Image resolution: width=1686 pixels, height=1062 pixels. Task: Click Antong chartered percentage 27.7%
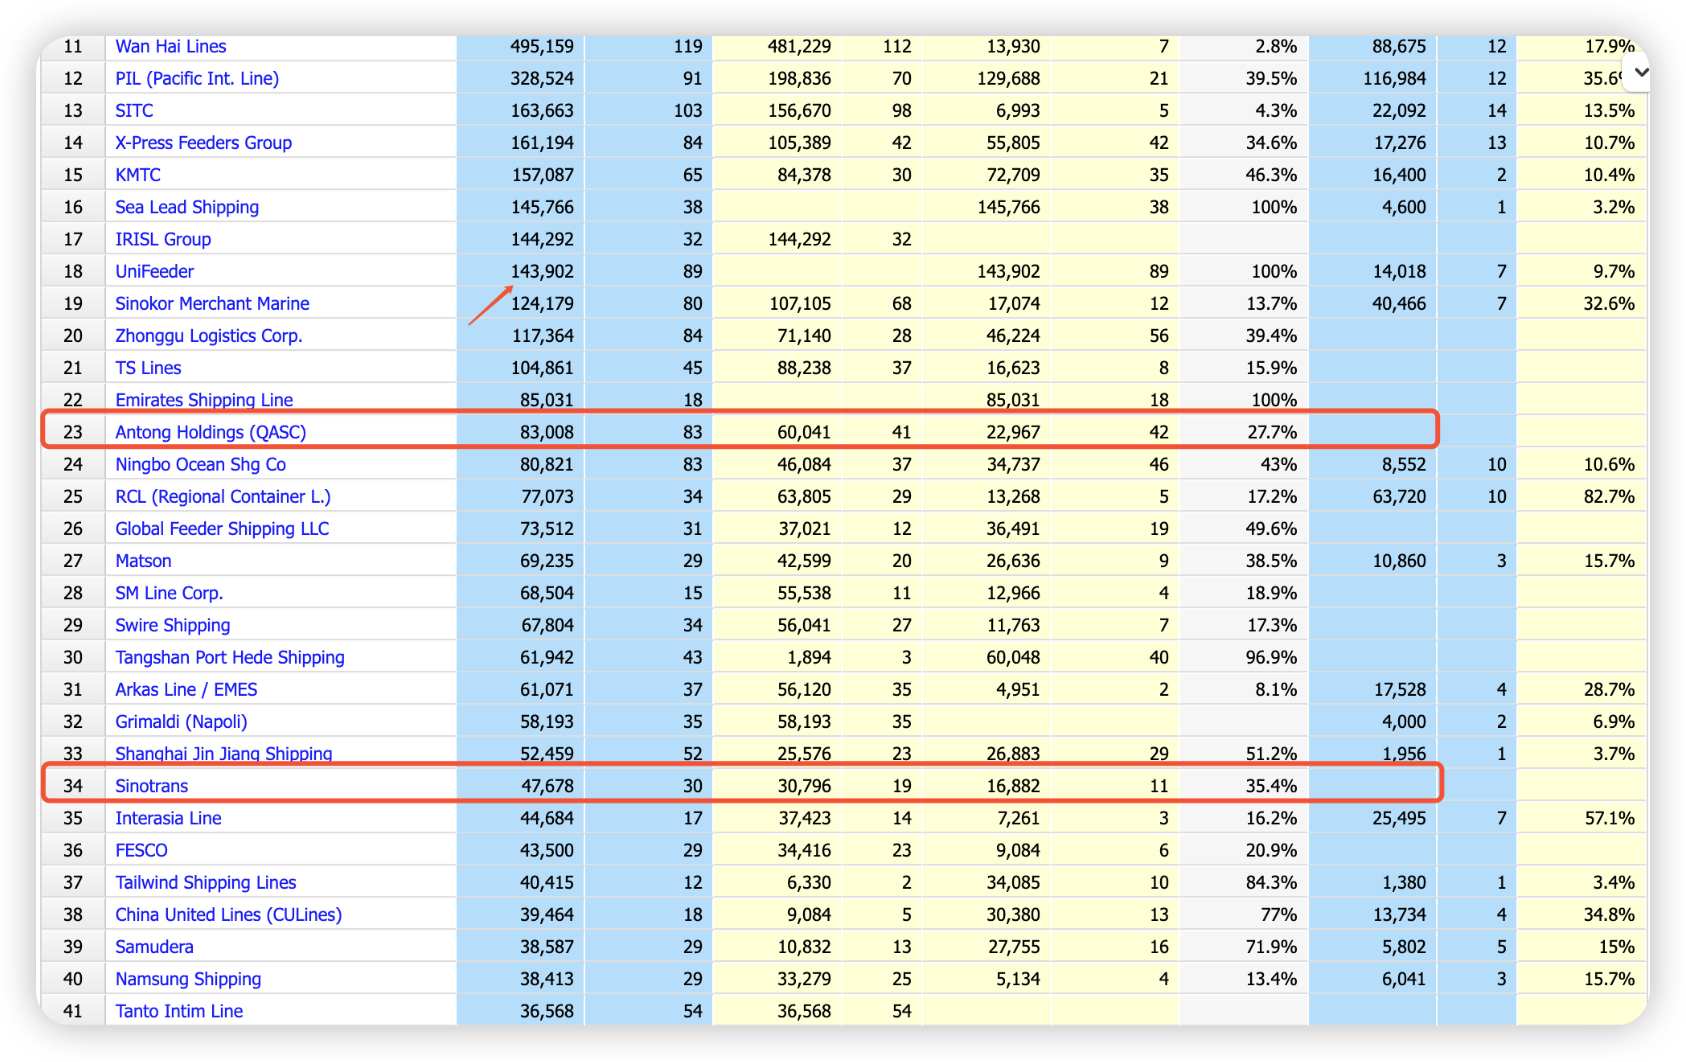[1272, 432]
